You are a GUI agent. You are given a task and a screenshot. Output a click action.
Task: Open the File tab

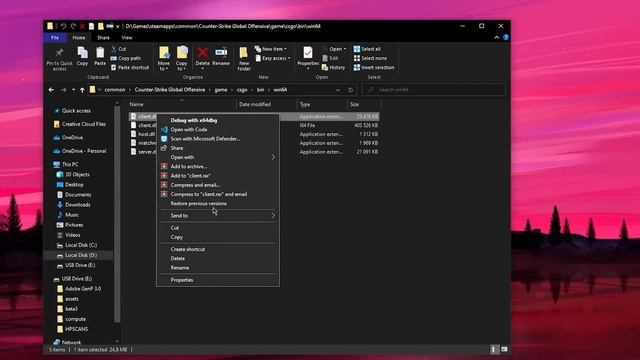pos(55,38)
